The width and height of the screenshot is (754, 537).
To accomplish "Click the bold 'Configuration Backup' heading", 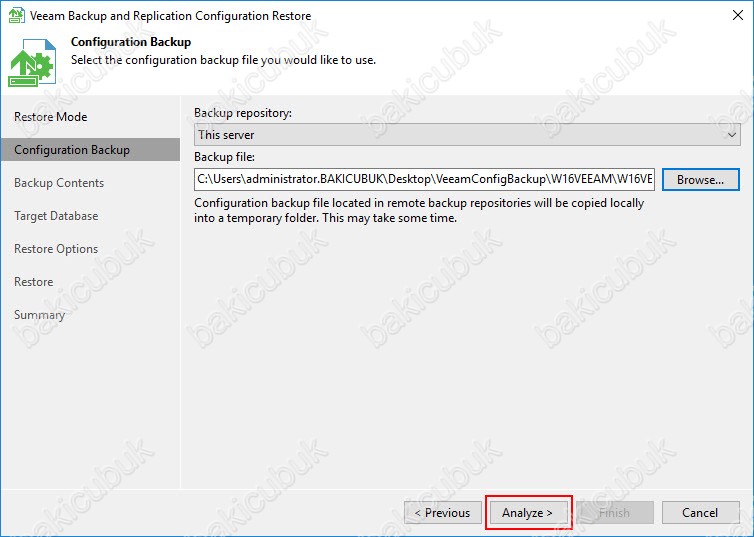I will pyautogui.click(x=131, y=42).
